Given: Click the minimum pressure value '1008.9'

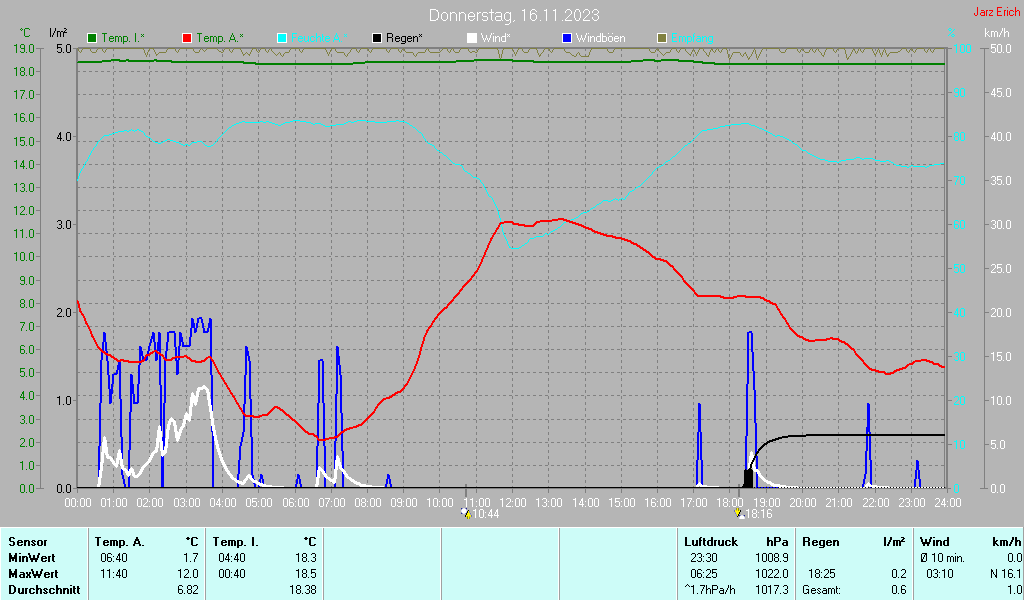Looking at the screenshot, I should click(x=772, y=558).
